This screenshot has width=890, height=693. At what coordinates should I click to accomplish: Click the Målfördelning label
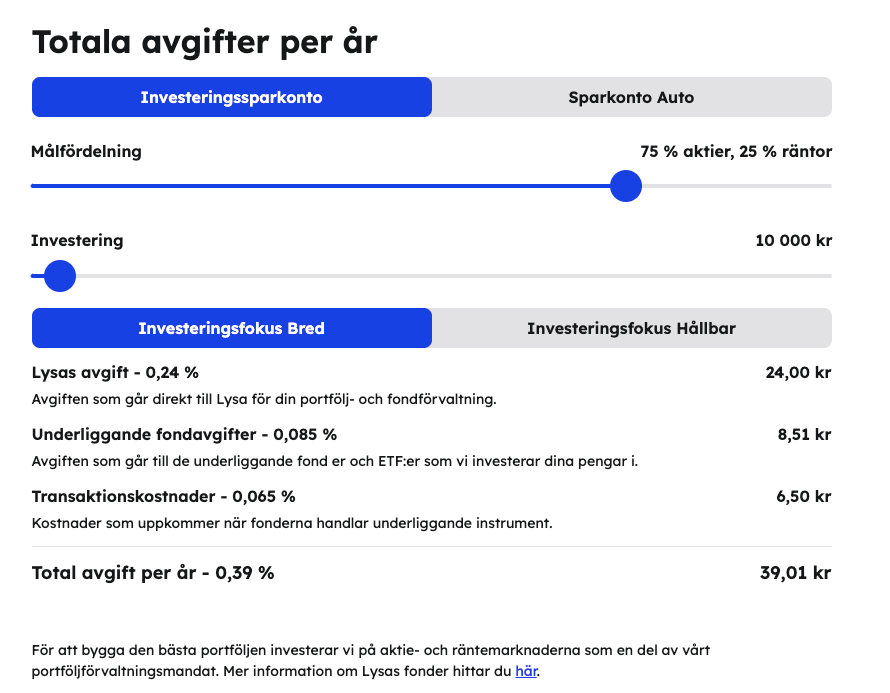click(86, 152)
